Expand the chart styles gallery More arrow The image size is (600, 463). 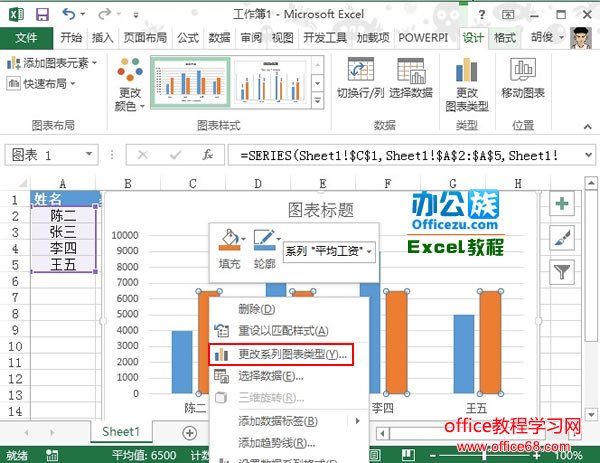[x=317, y=101]
